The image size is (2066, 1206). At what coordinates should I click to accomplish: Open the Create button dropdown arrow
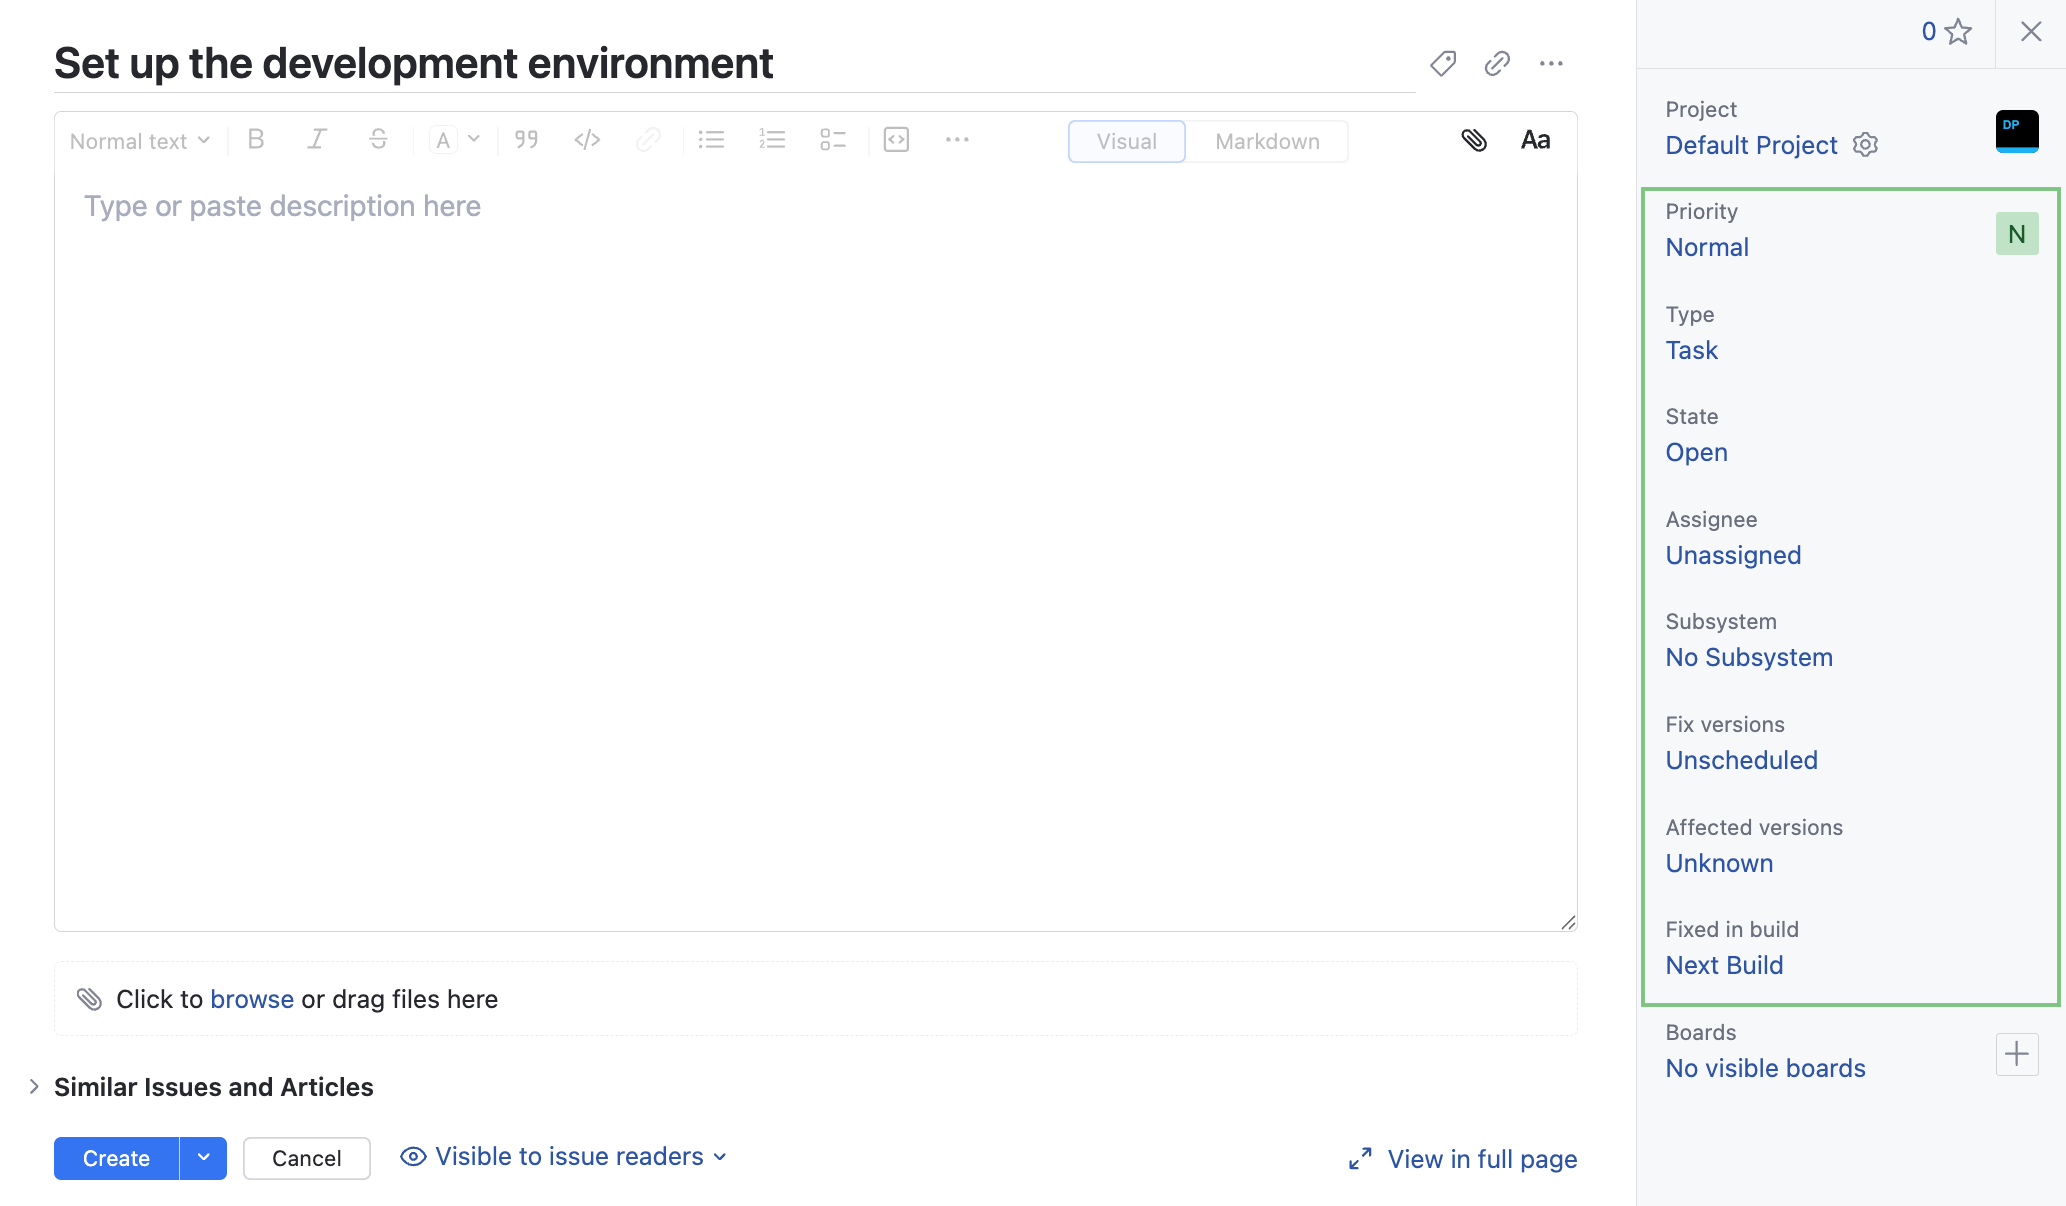click(x=204, y=1158)
